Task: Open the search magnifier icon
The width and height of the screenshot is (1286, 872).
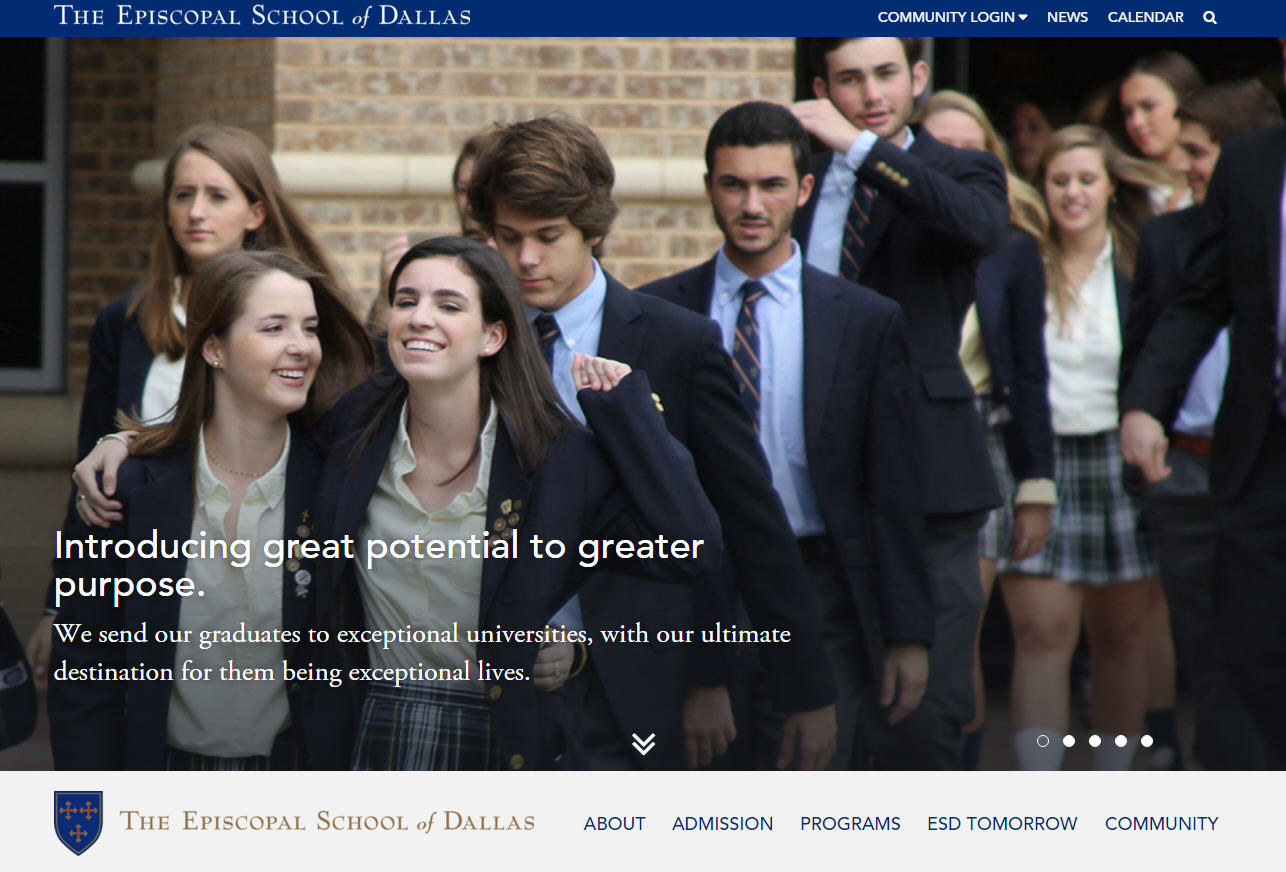Action: tap(1210, 17)
